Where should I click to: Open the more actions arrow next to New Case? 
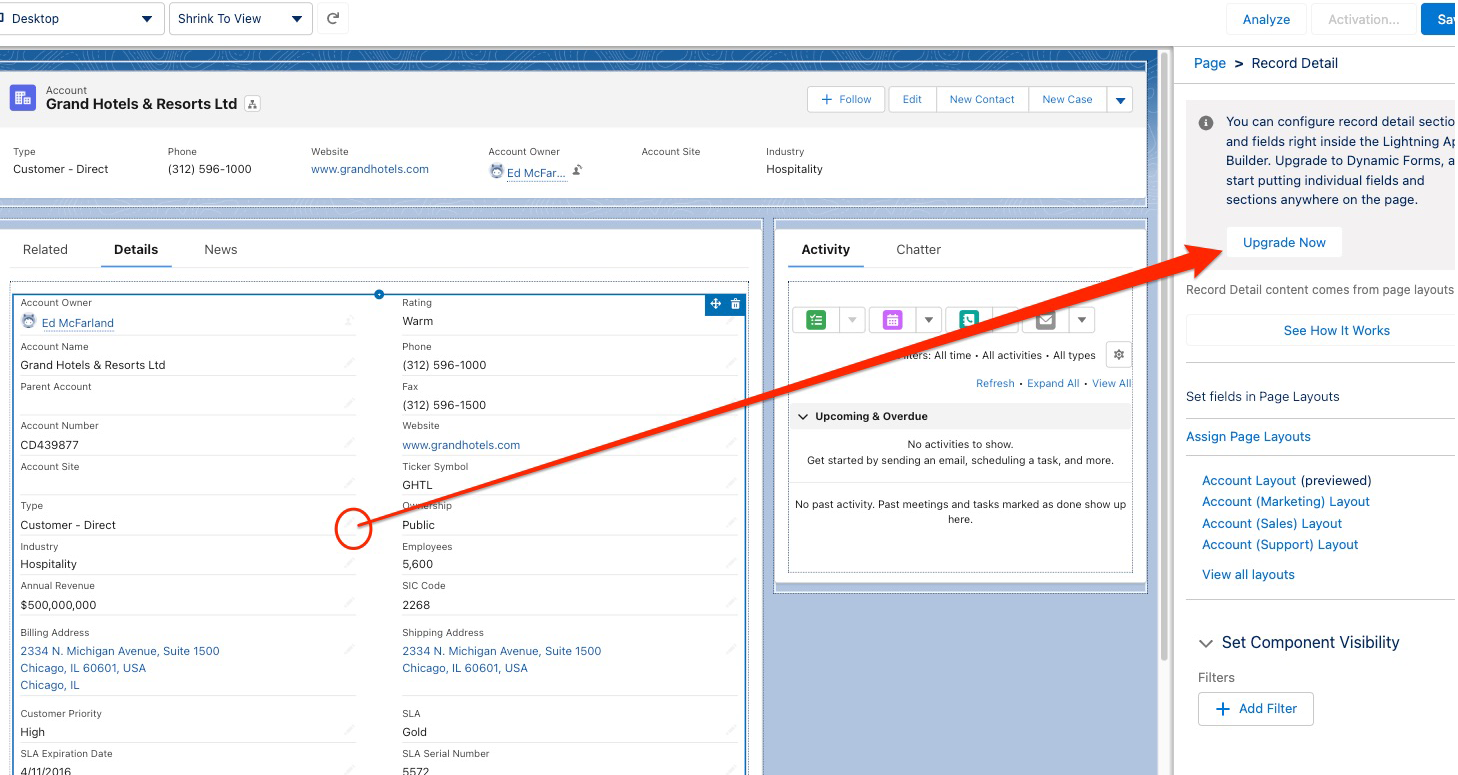[1120, 100]
